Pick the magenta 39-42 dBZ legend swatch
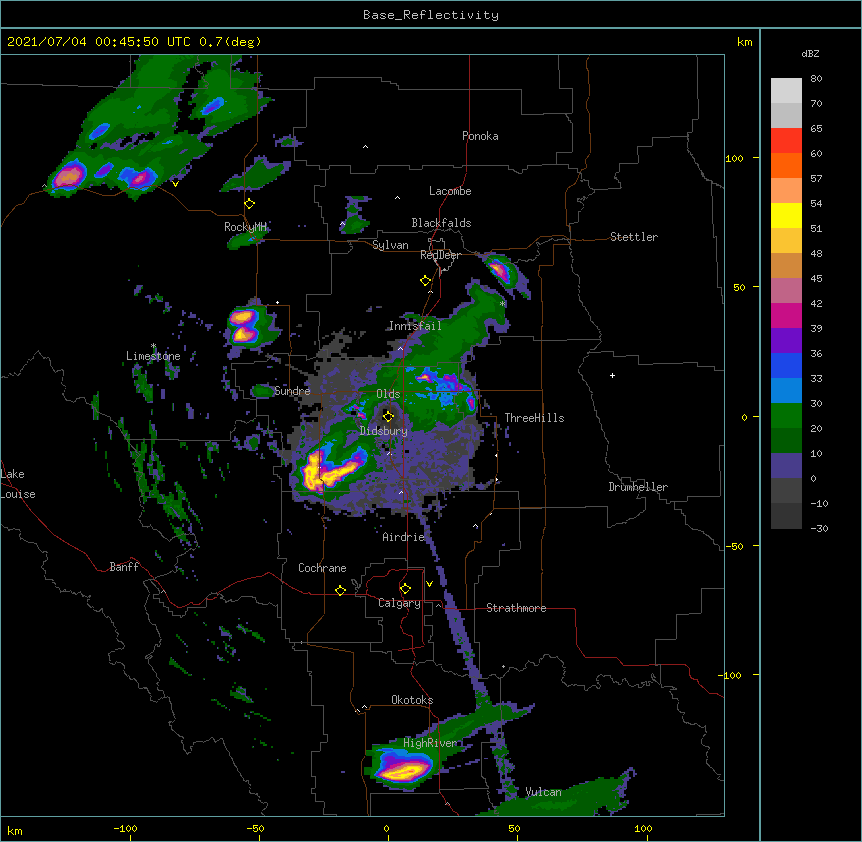Image resolution: width=862 pixels, height=842 pixels. [786, 315]
